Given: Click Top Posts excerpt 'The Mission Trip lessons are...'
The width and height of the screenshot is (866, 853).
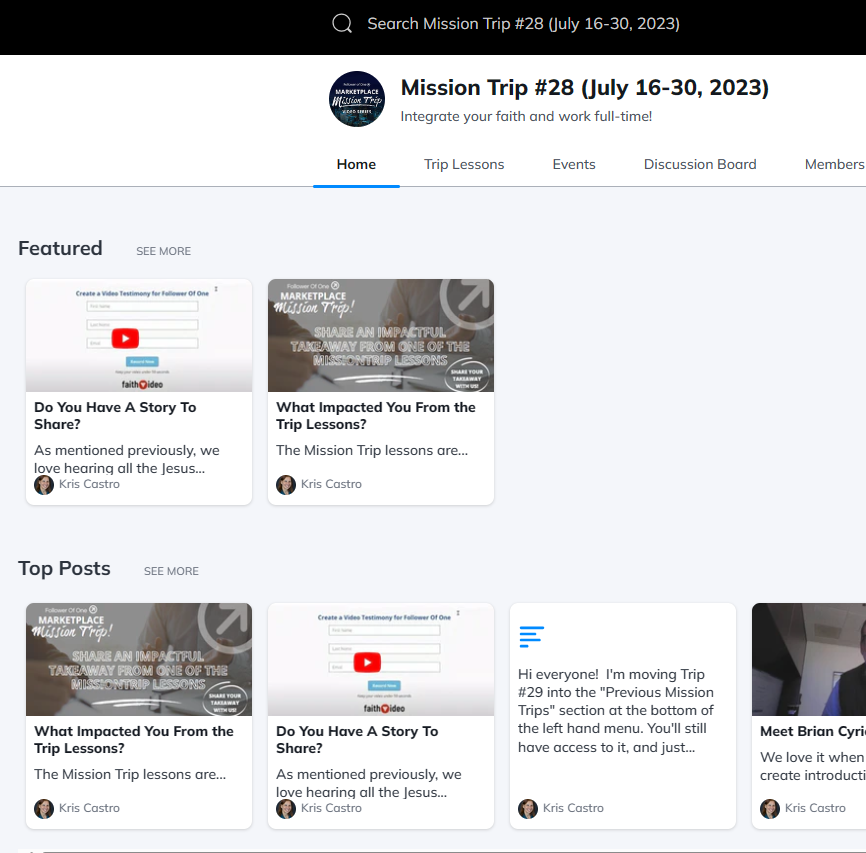Looking at the screenshot, I should coord(130,774).
